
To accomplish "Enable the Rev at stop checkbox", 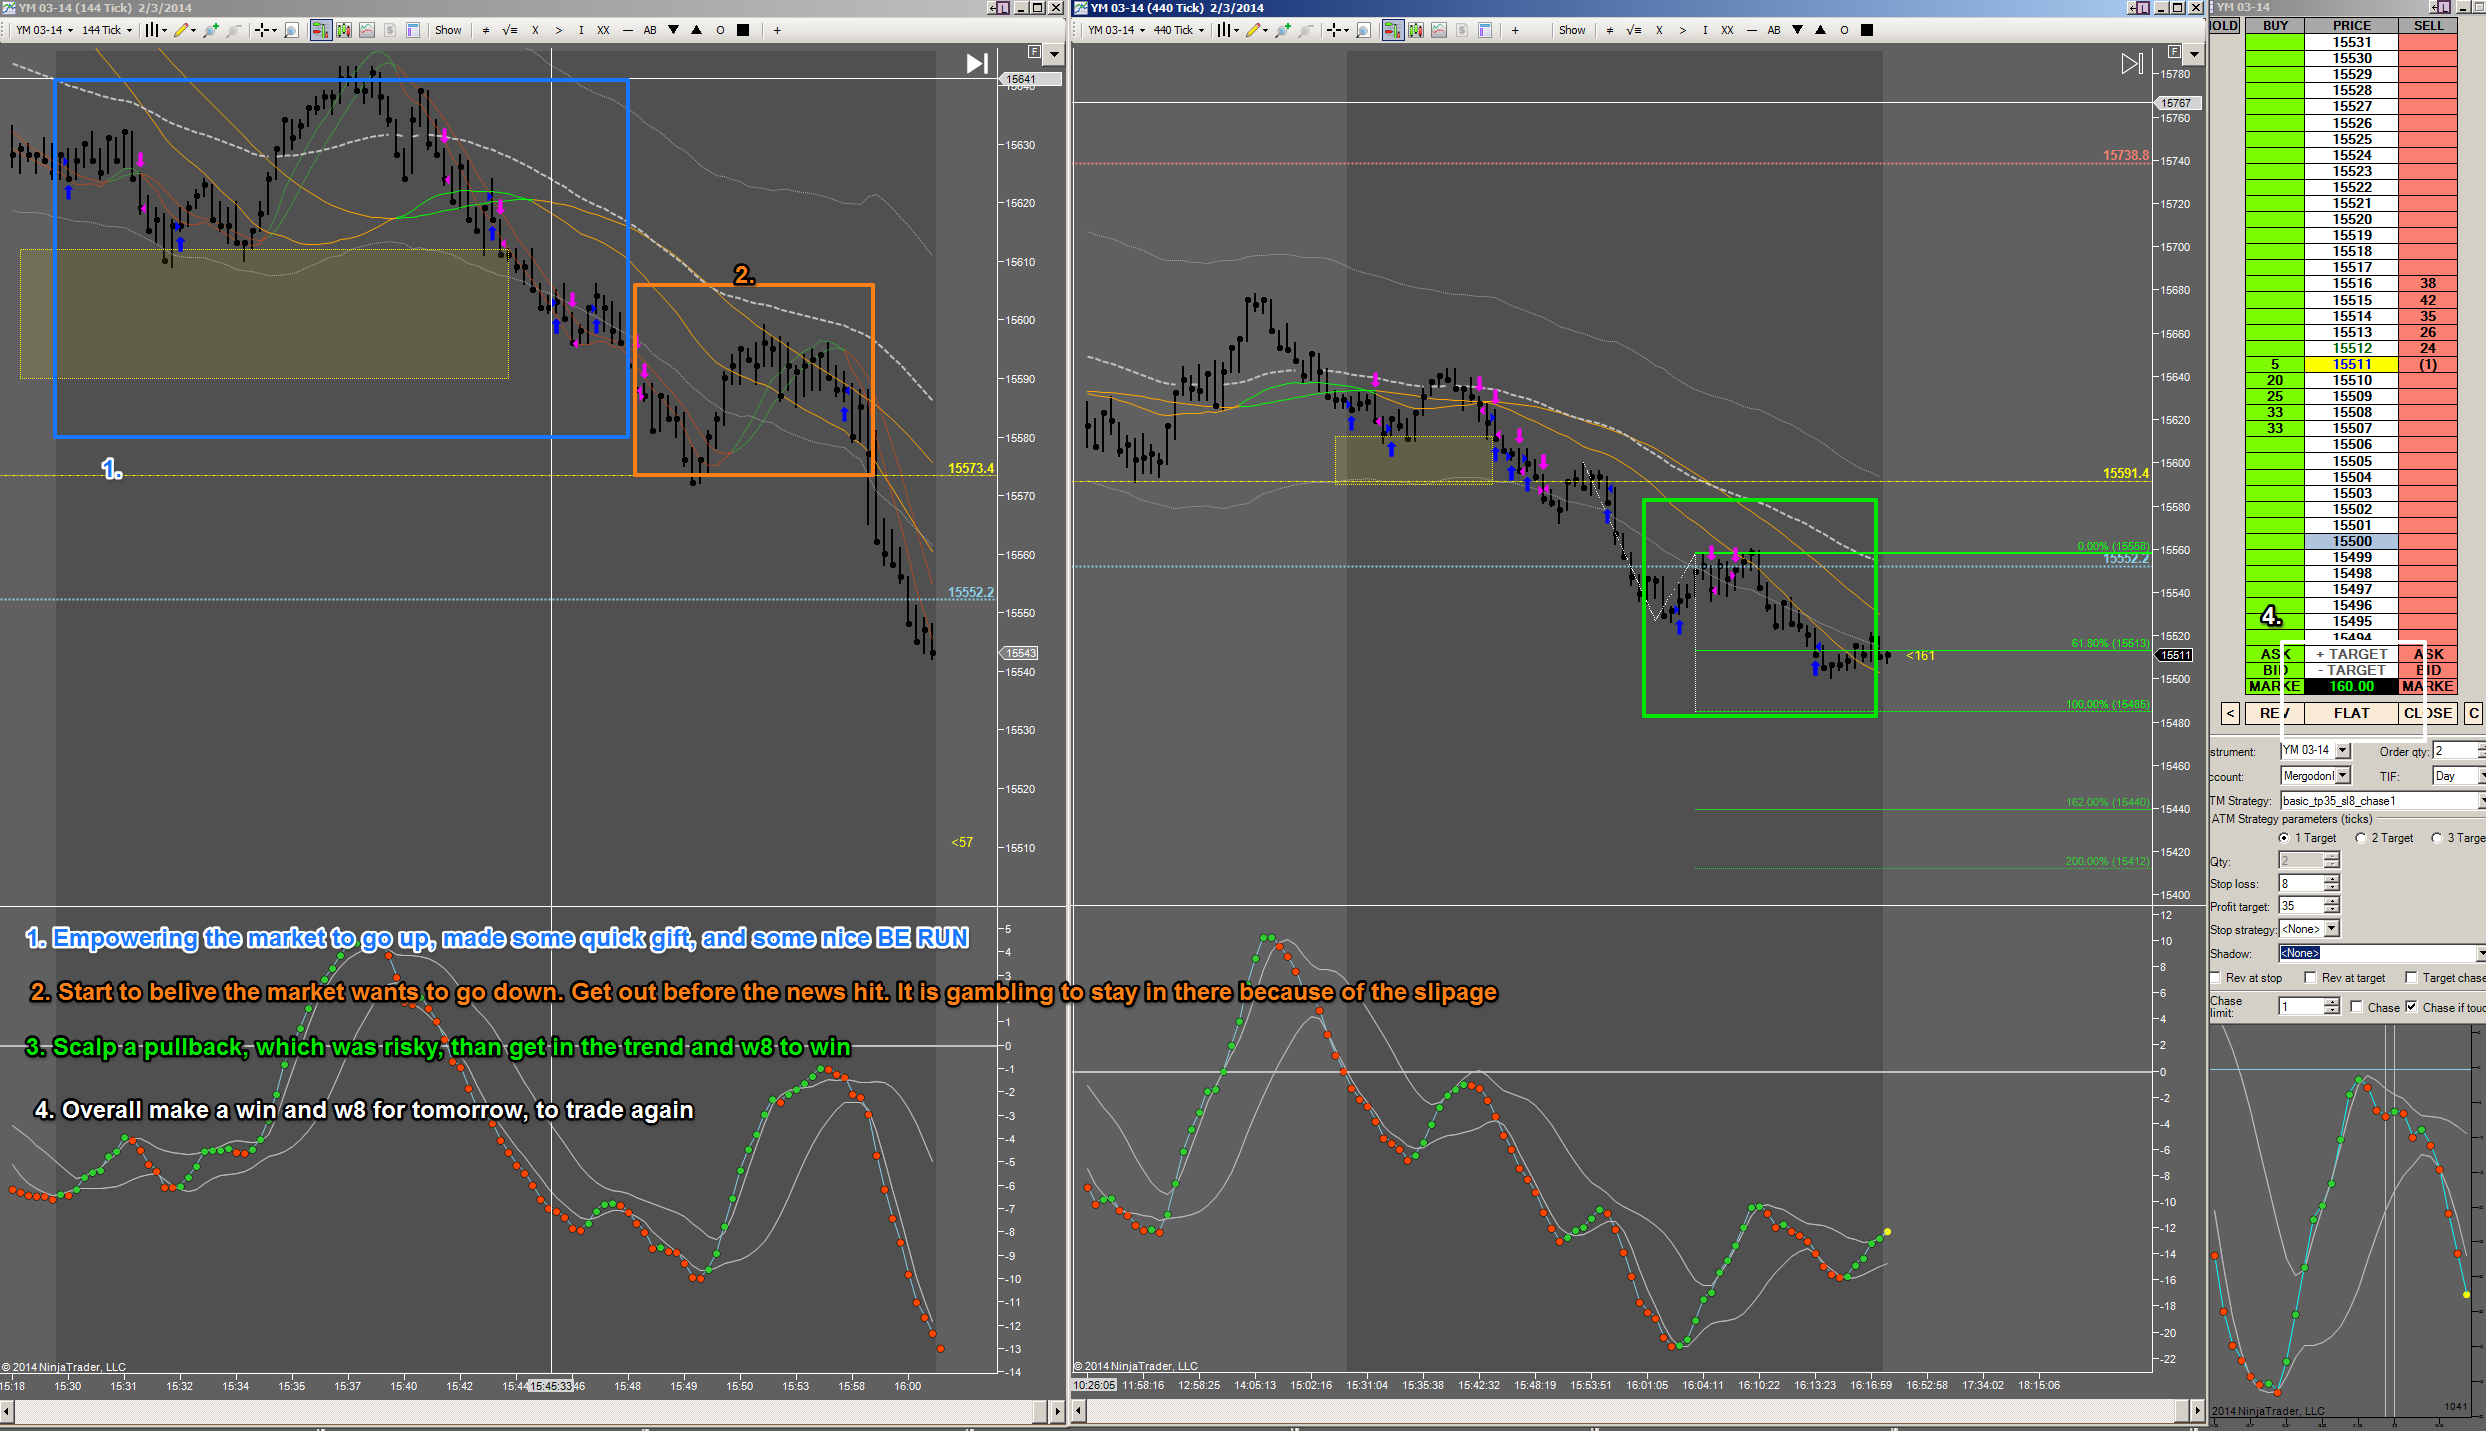I will coord(2215,978).
